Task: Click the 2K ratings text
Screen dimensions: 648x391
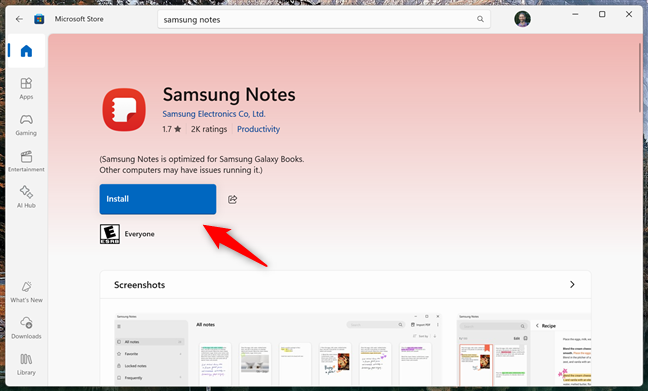Action: pos(209,129)
